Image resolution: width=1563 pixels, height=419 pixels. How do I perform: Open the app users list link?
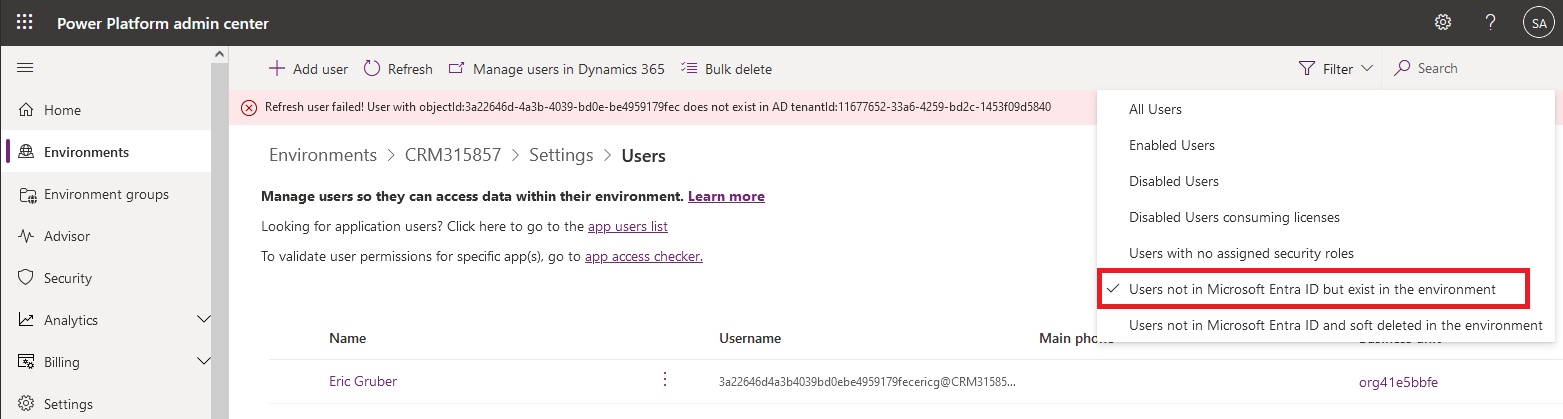click(x=627, y=227)
